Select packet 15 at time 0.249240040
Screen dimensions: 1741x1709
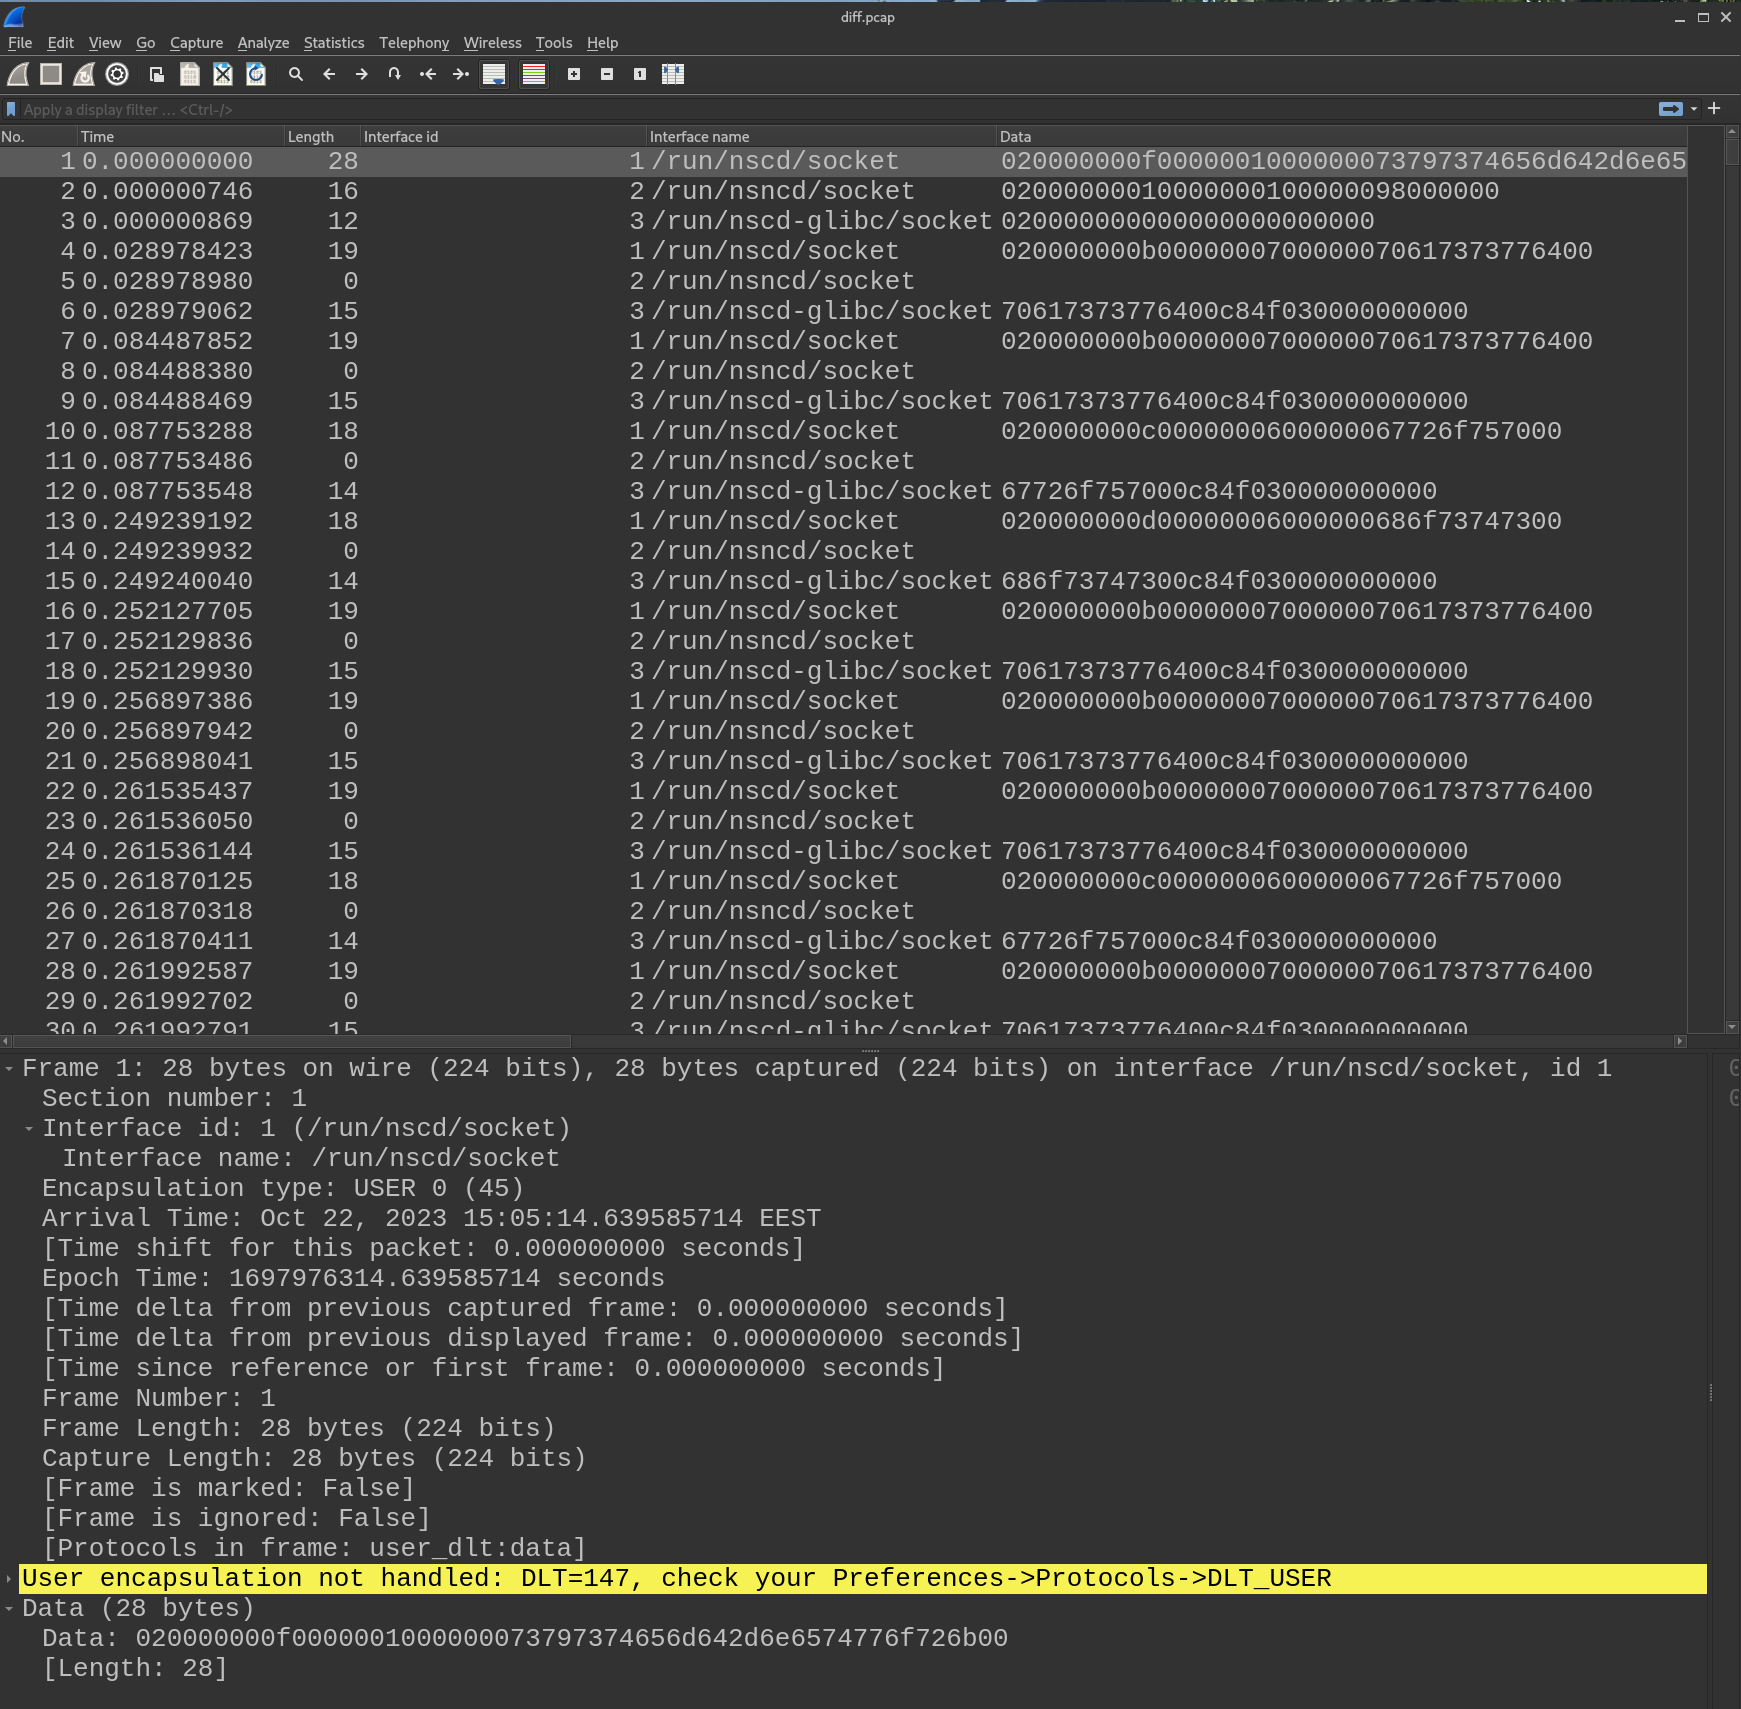[x=843, y=581]
